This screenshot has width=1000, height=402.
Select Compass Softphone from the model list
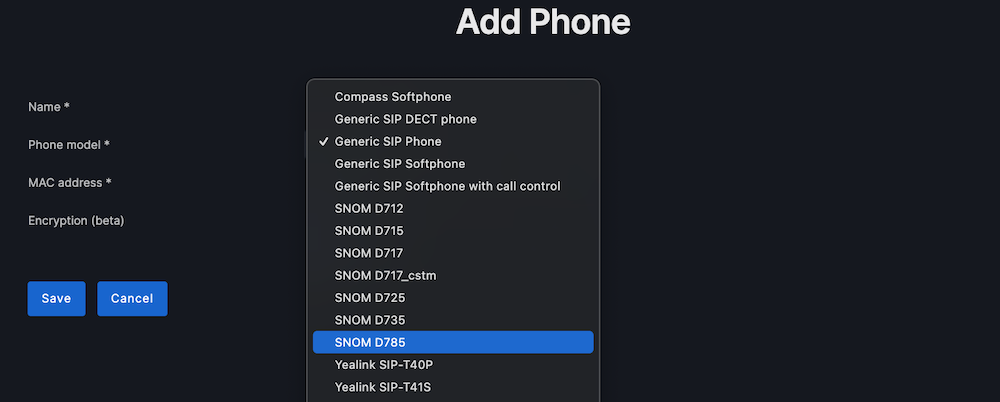pos(393,97)
